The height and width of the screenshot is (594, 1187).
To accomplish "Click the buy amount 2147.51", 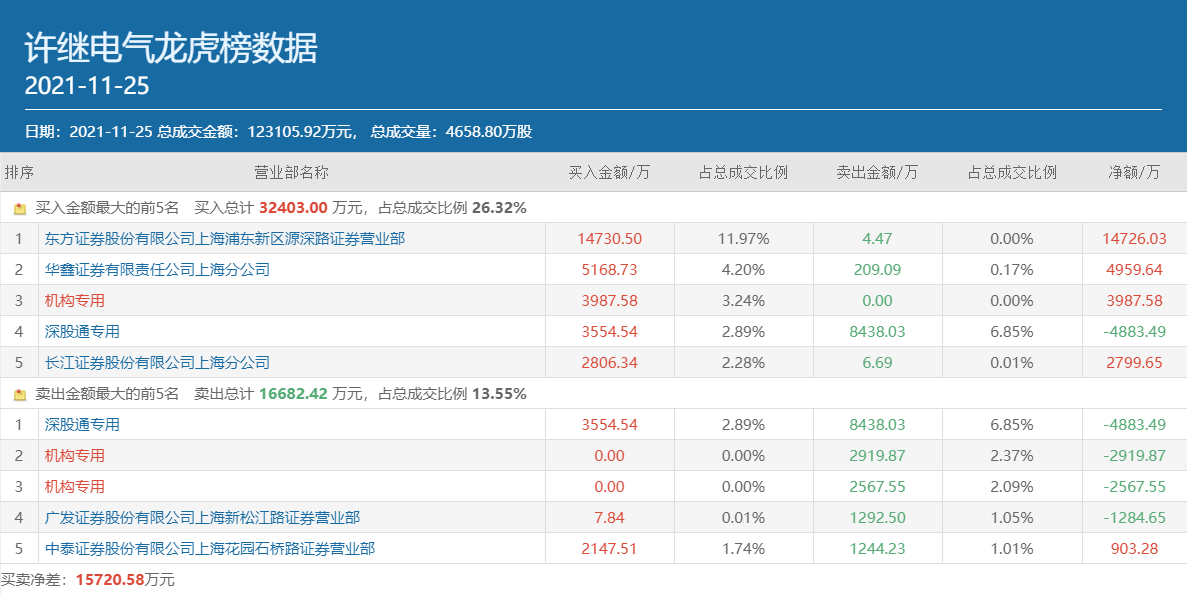I will point(609,549).
